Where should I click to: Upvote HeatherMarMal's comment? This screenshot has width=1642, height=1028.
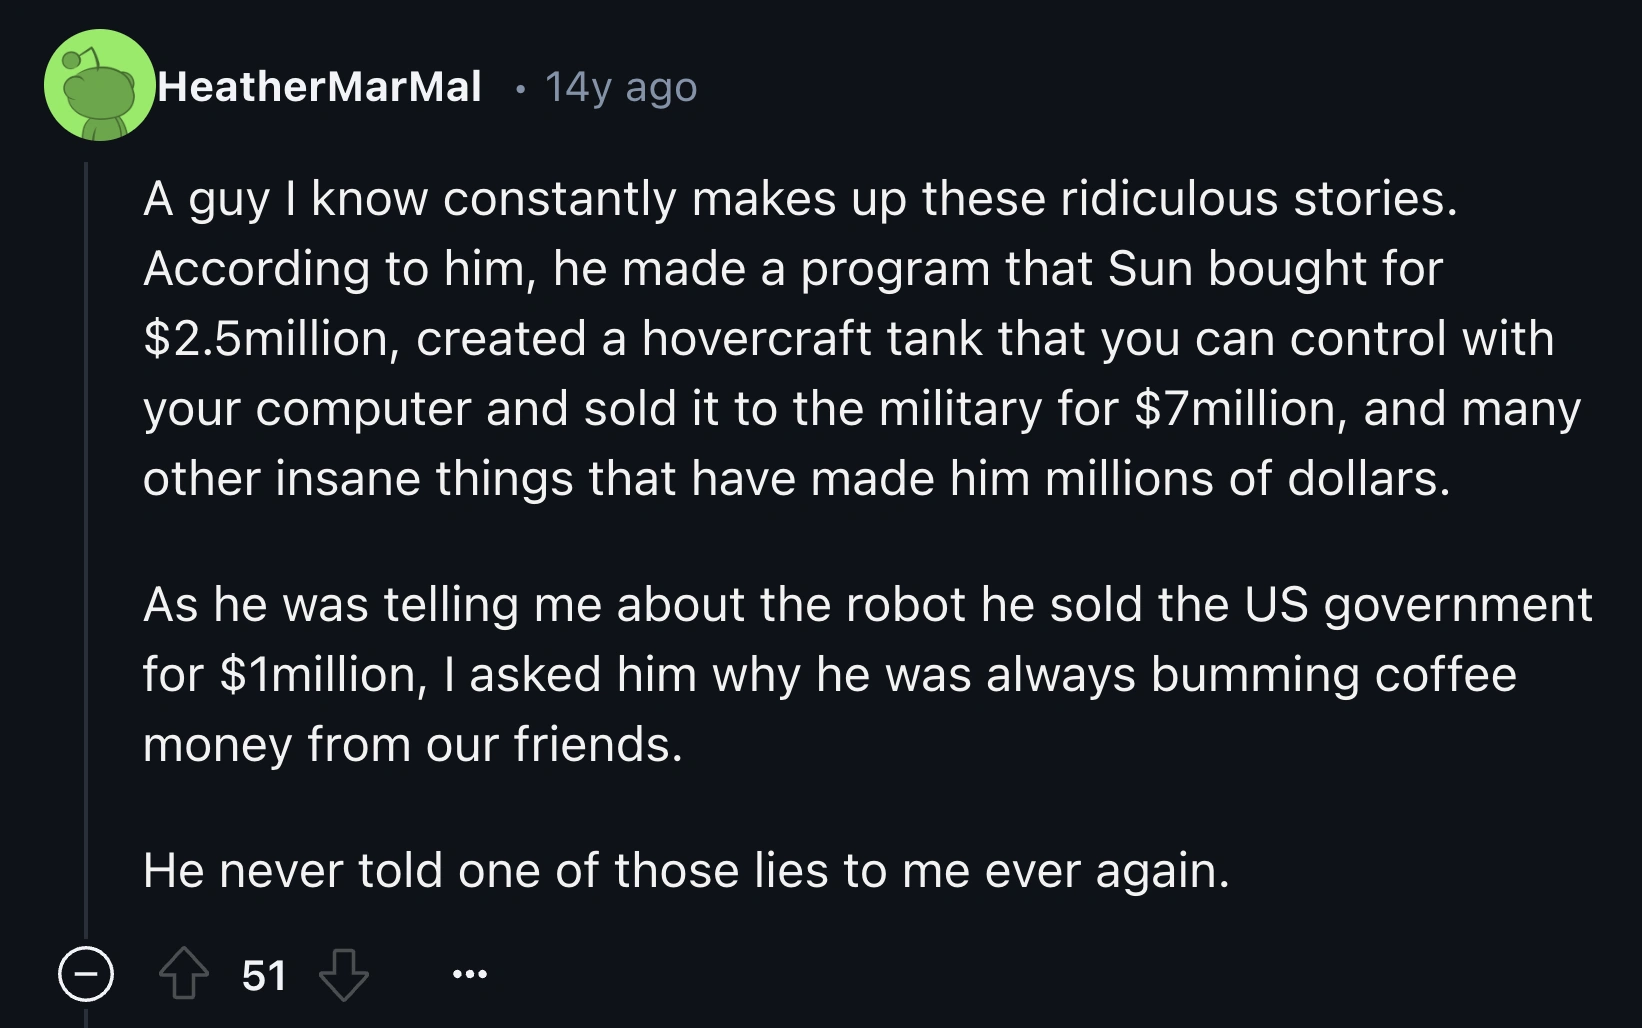[x=184, y=974]
